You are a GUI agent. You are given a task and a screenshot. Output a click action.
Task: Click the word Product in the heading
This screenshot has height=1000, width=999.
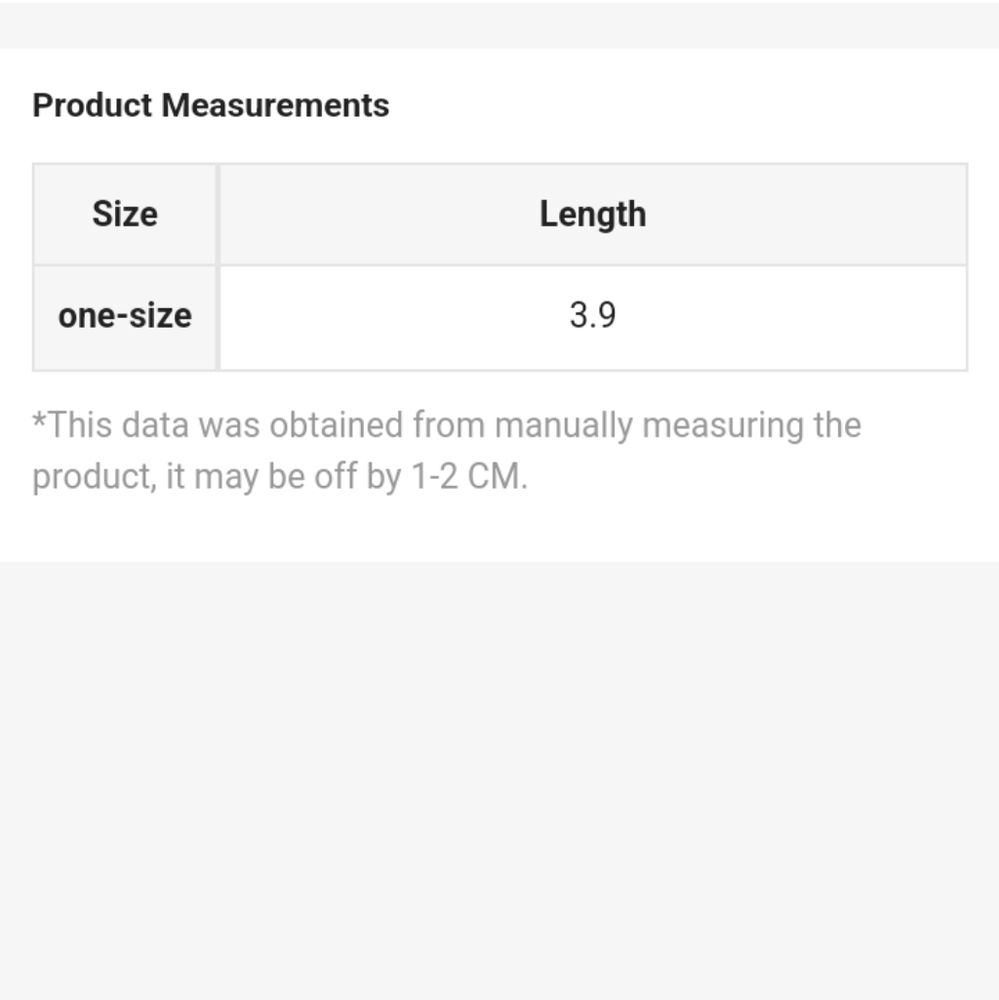[x=92, y=105]
